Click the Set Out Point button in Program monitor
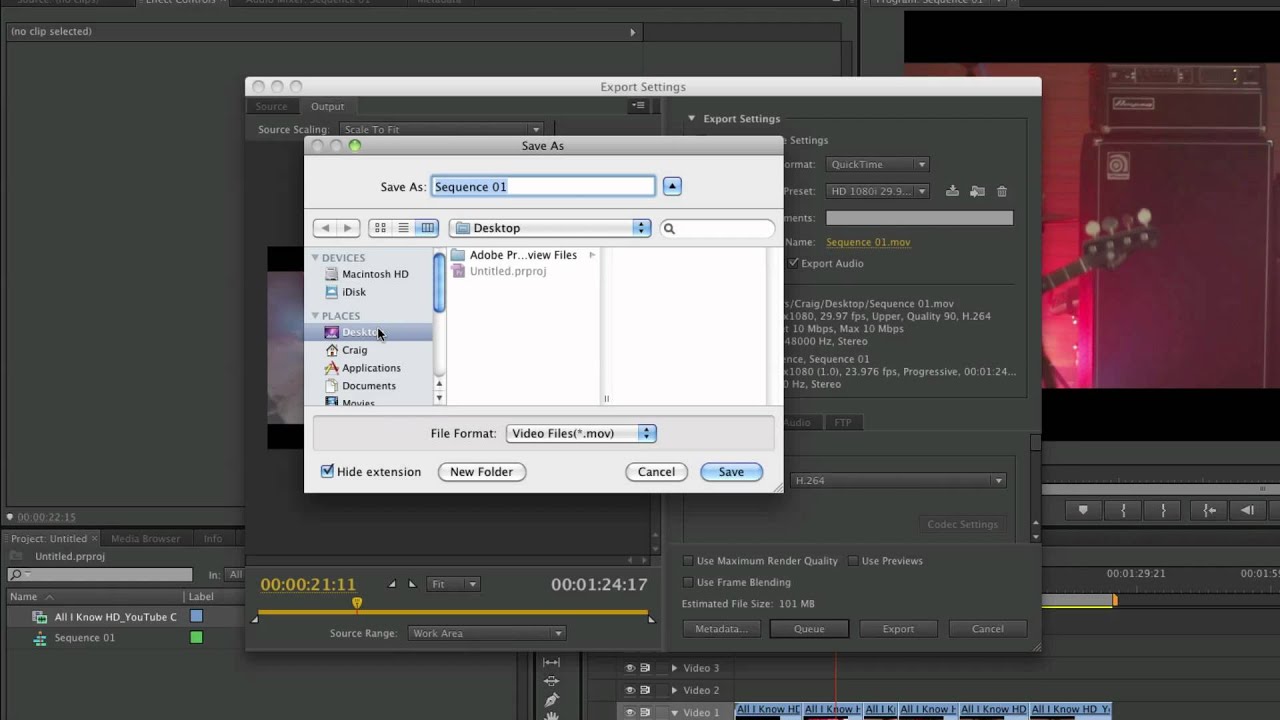Viewport: 1280px width, 720px height. (x=1163, y=510)
